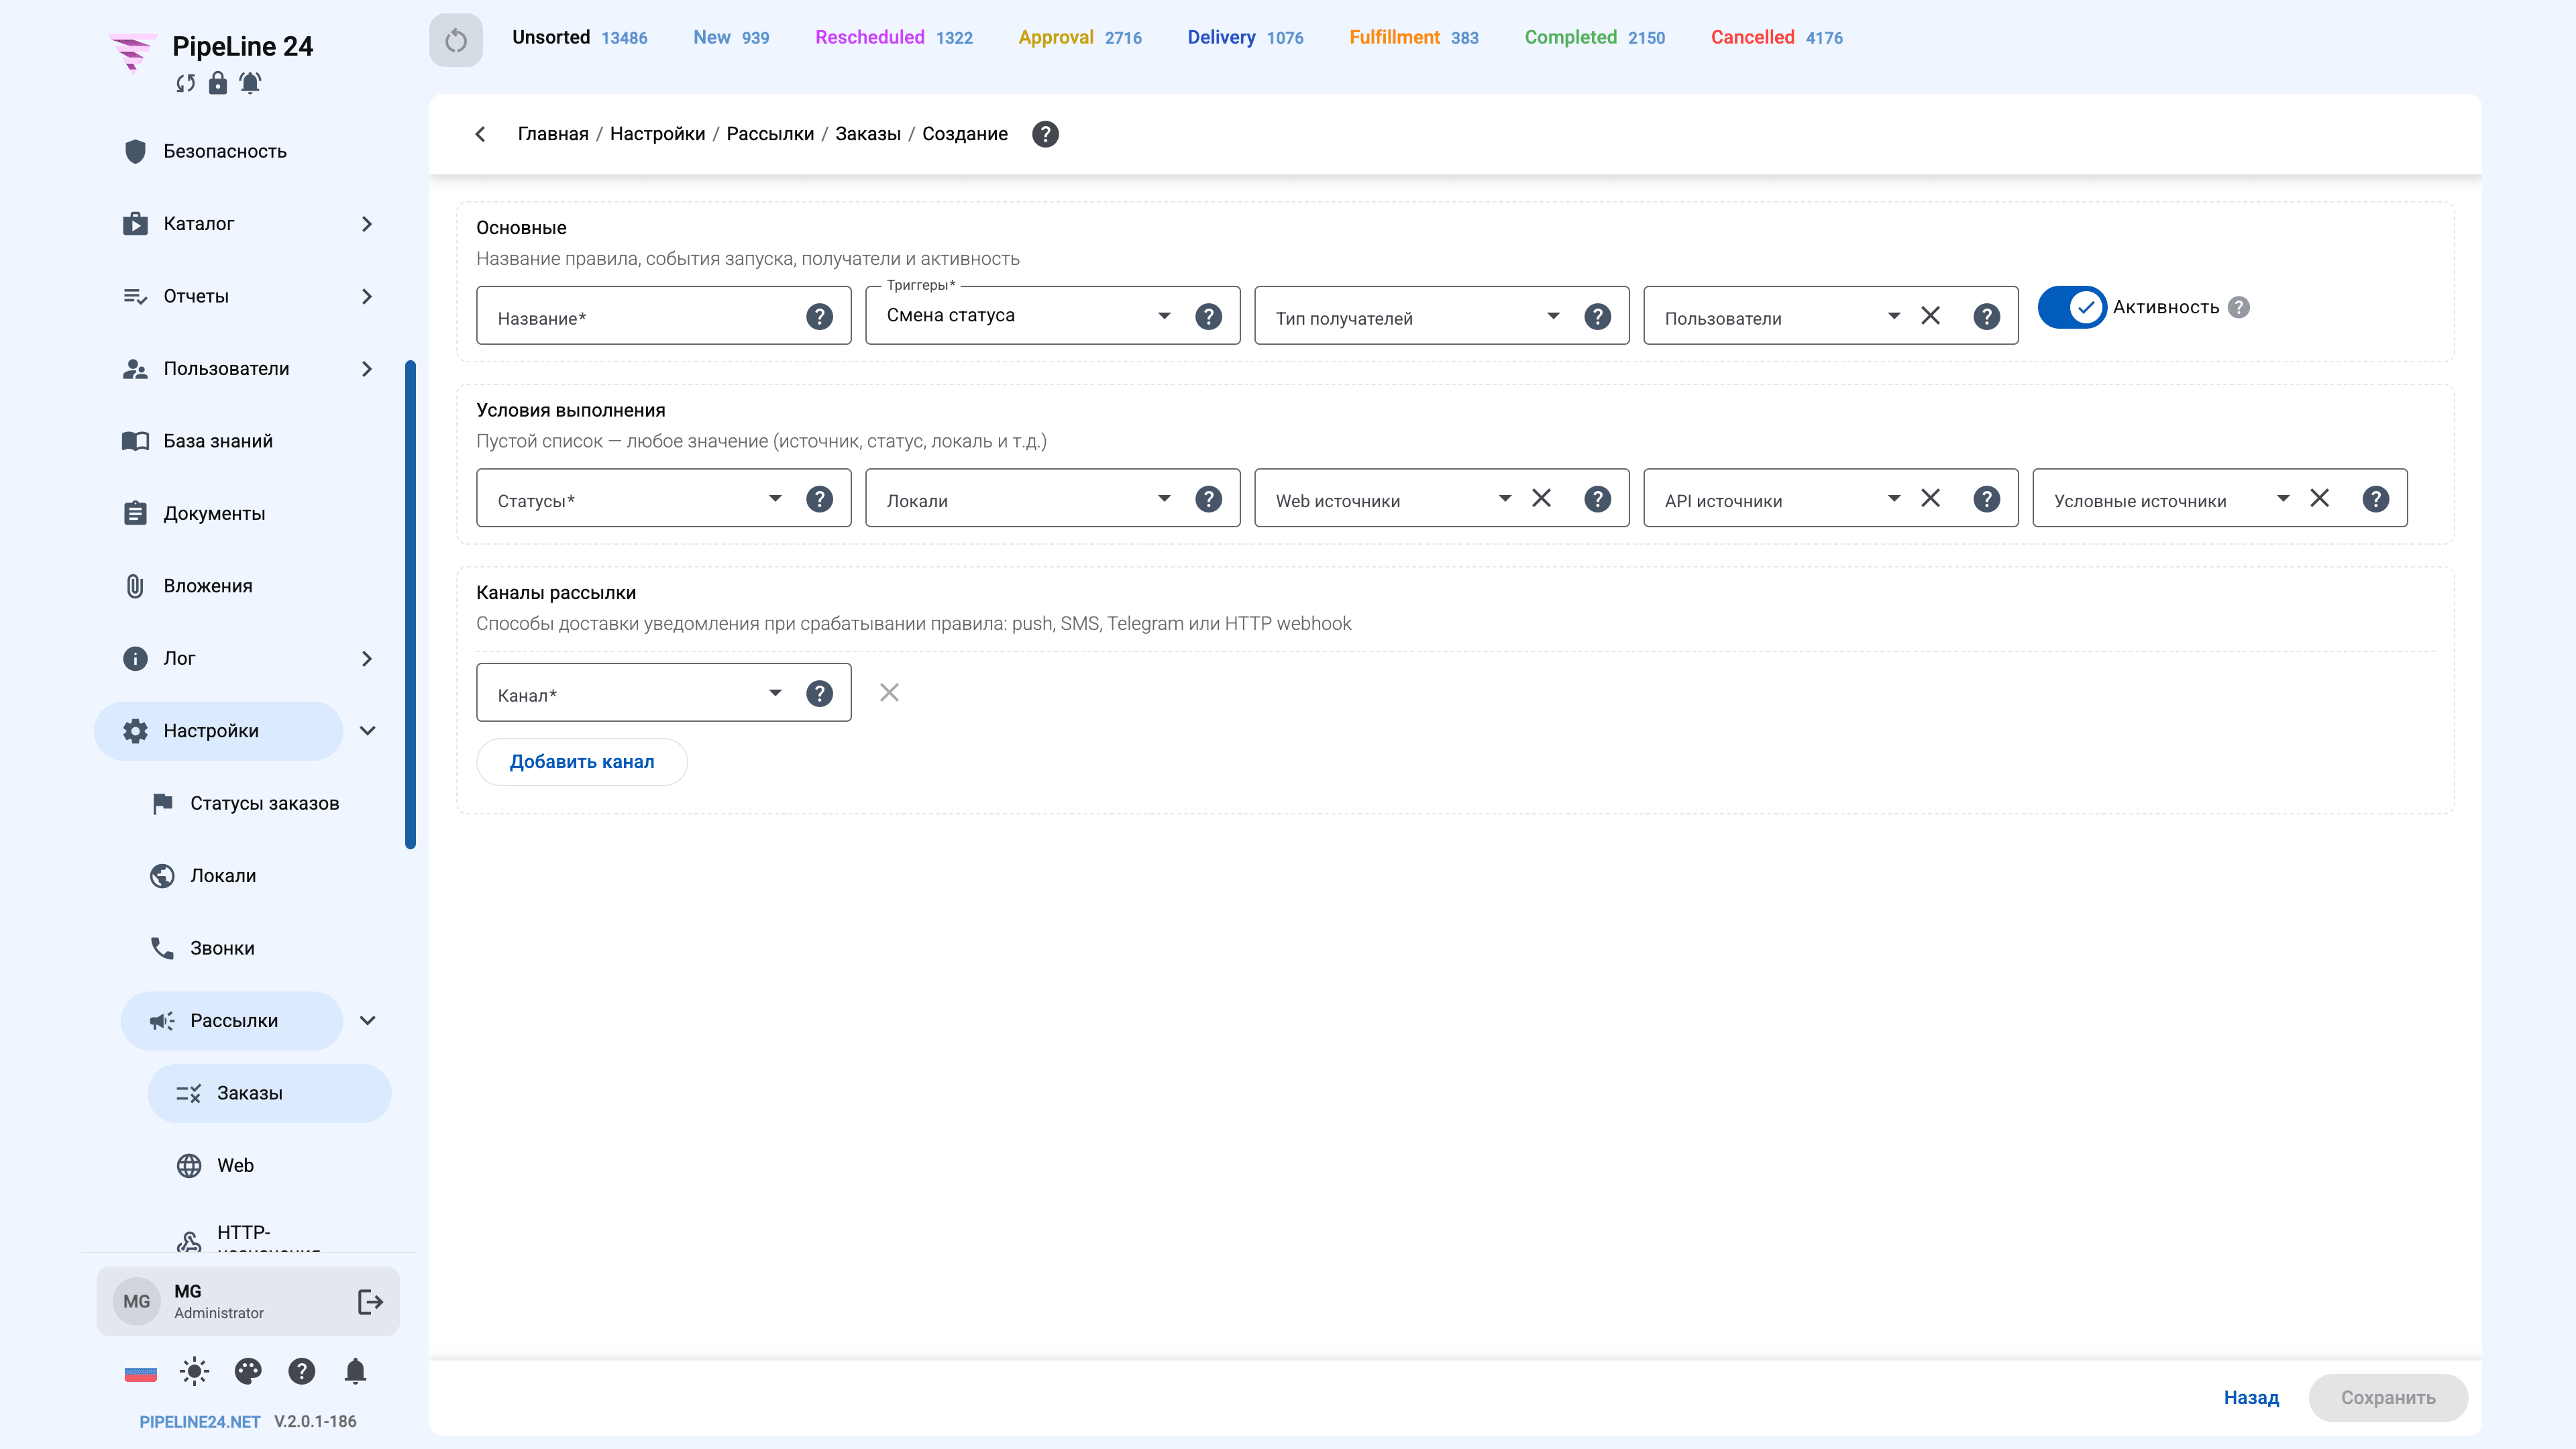Image resolution: width=2576 pixels, height=1449 pixels.
Task: Click the Сохранить button
Action: point(2388,1397)
